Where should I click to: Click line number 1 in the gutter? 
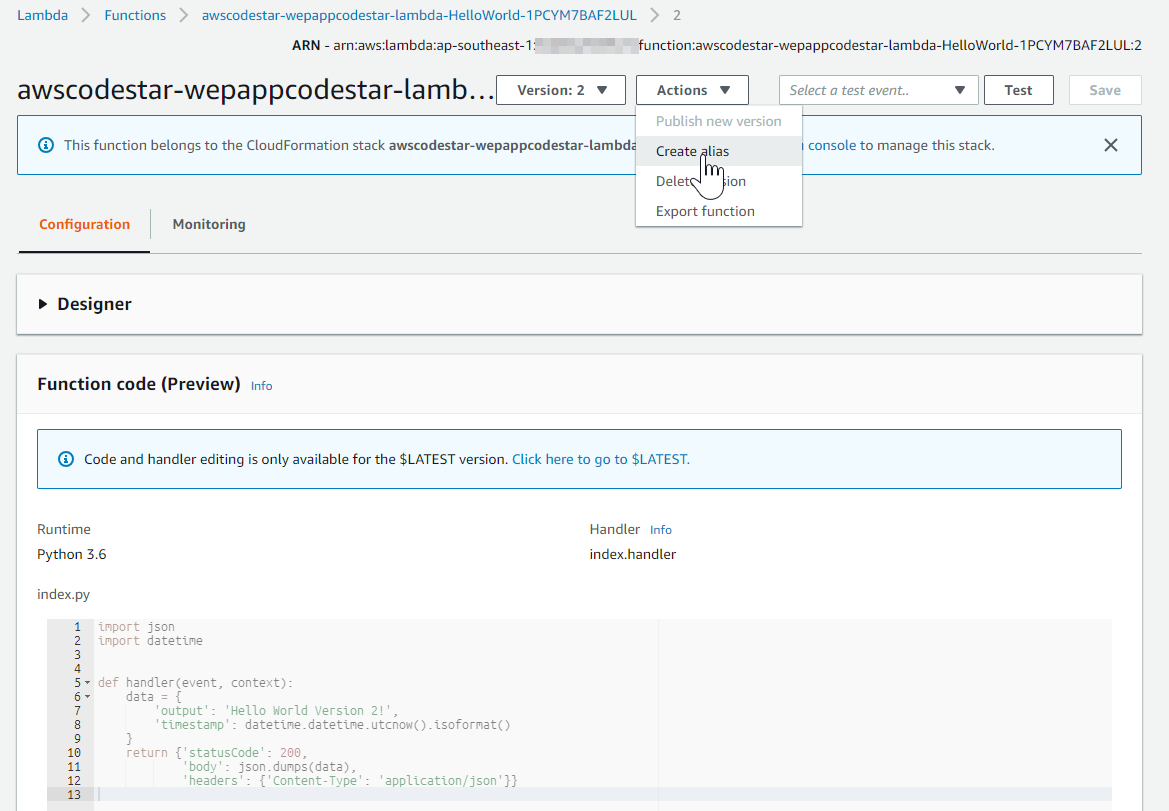(x=77, y=627)
